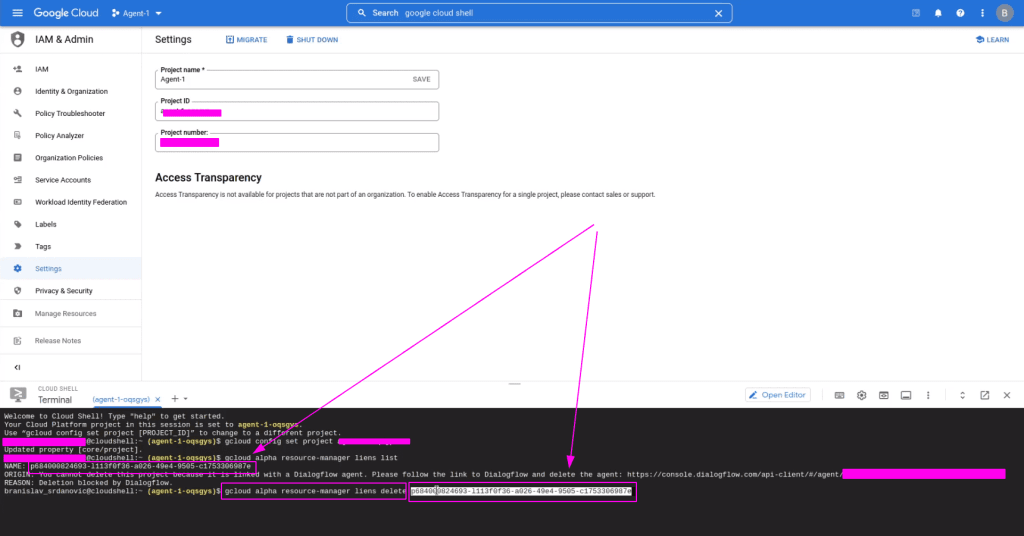This screenshot has width=1024, height=536.
Task: Open the LEARN panel
Action: [992, 40]
